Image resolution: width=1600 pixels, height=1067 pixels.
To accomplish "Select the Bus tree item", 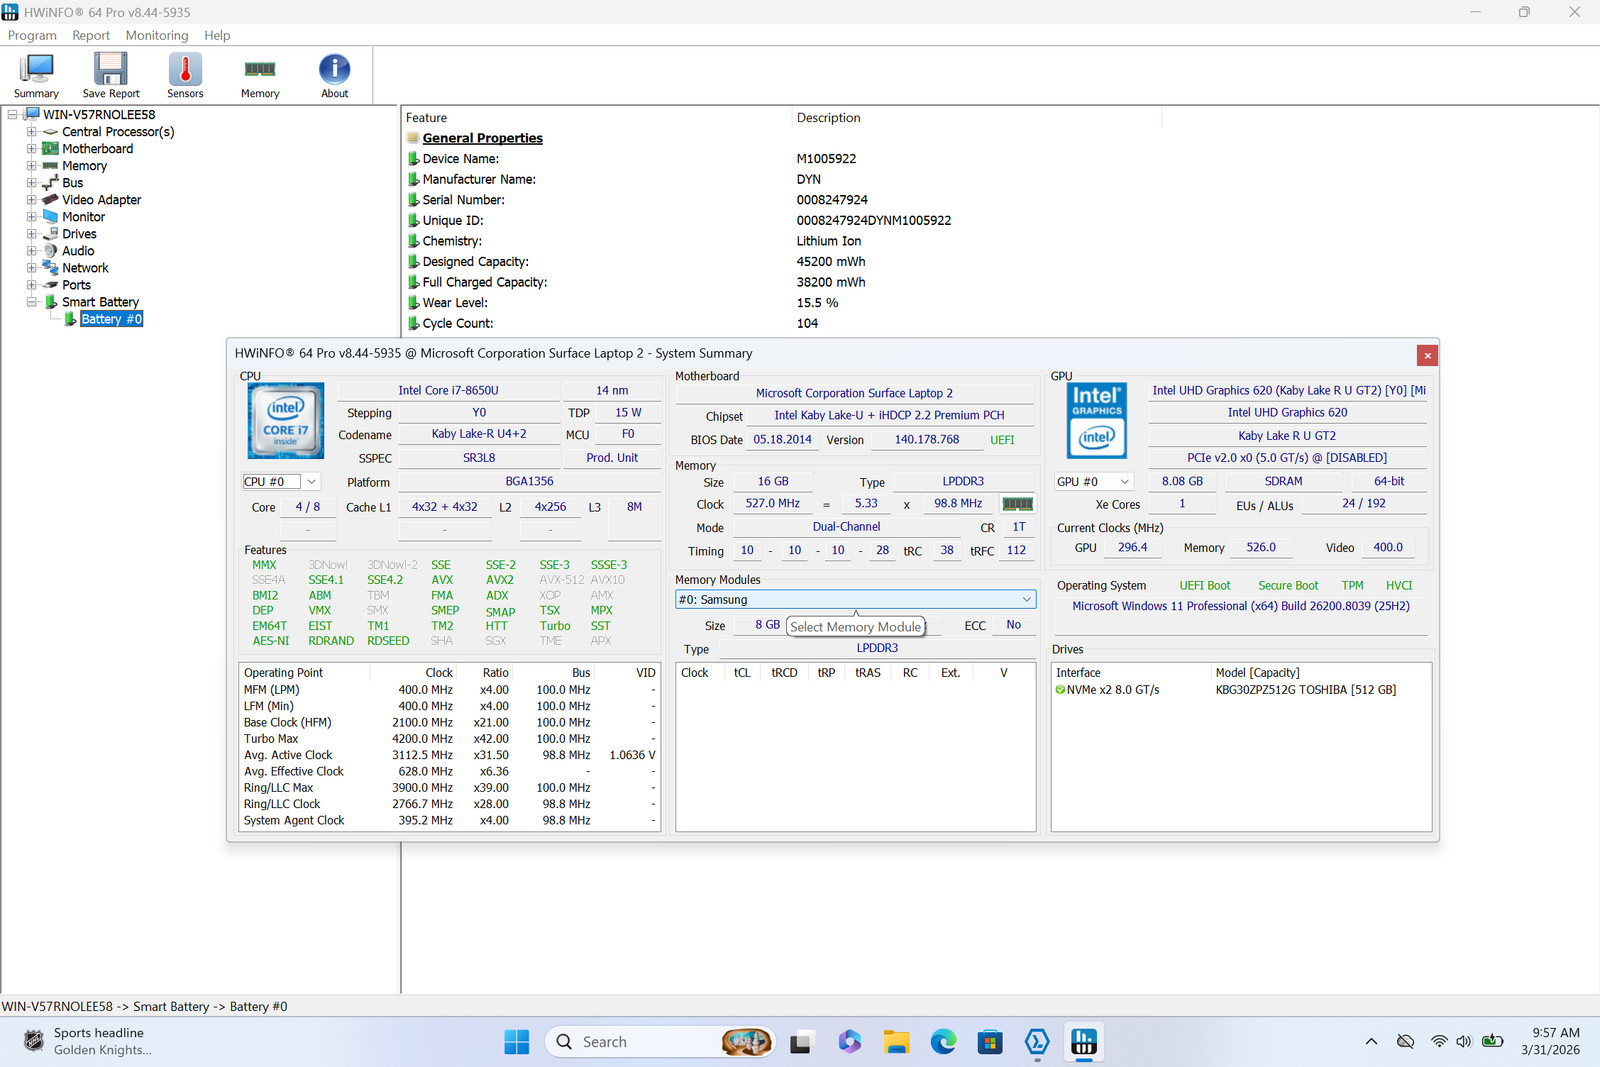I will [72, 183].
